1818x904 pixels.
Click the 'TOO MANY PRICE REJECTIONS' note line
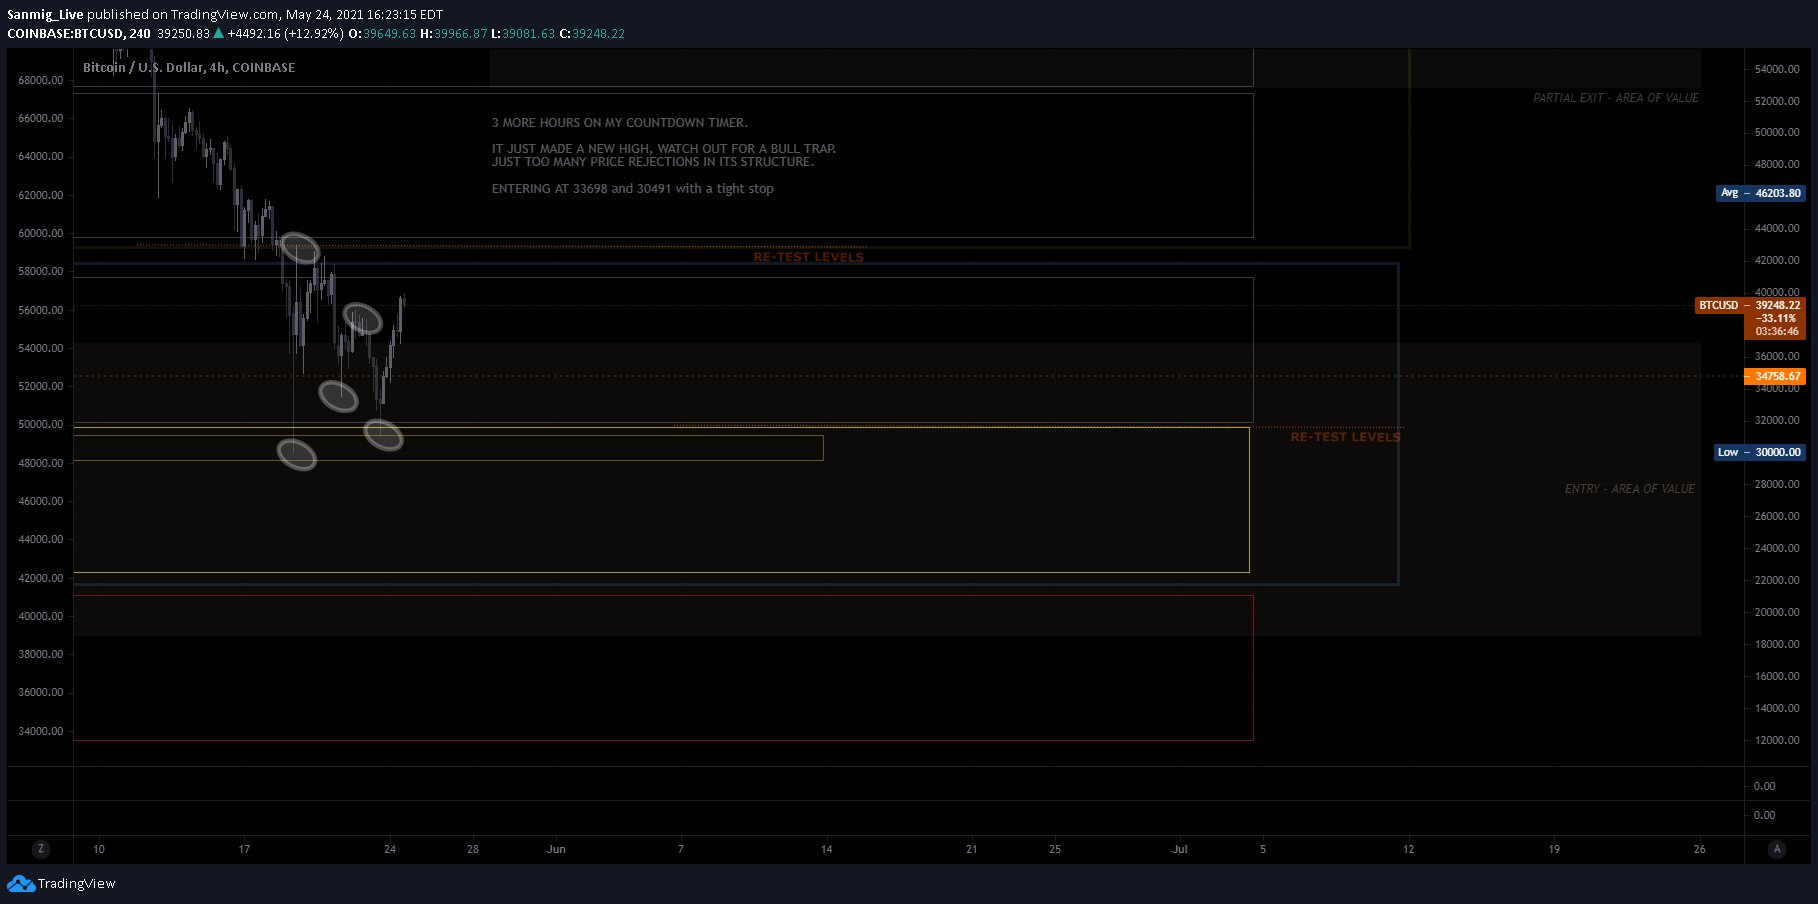(653, 162)
